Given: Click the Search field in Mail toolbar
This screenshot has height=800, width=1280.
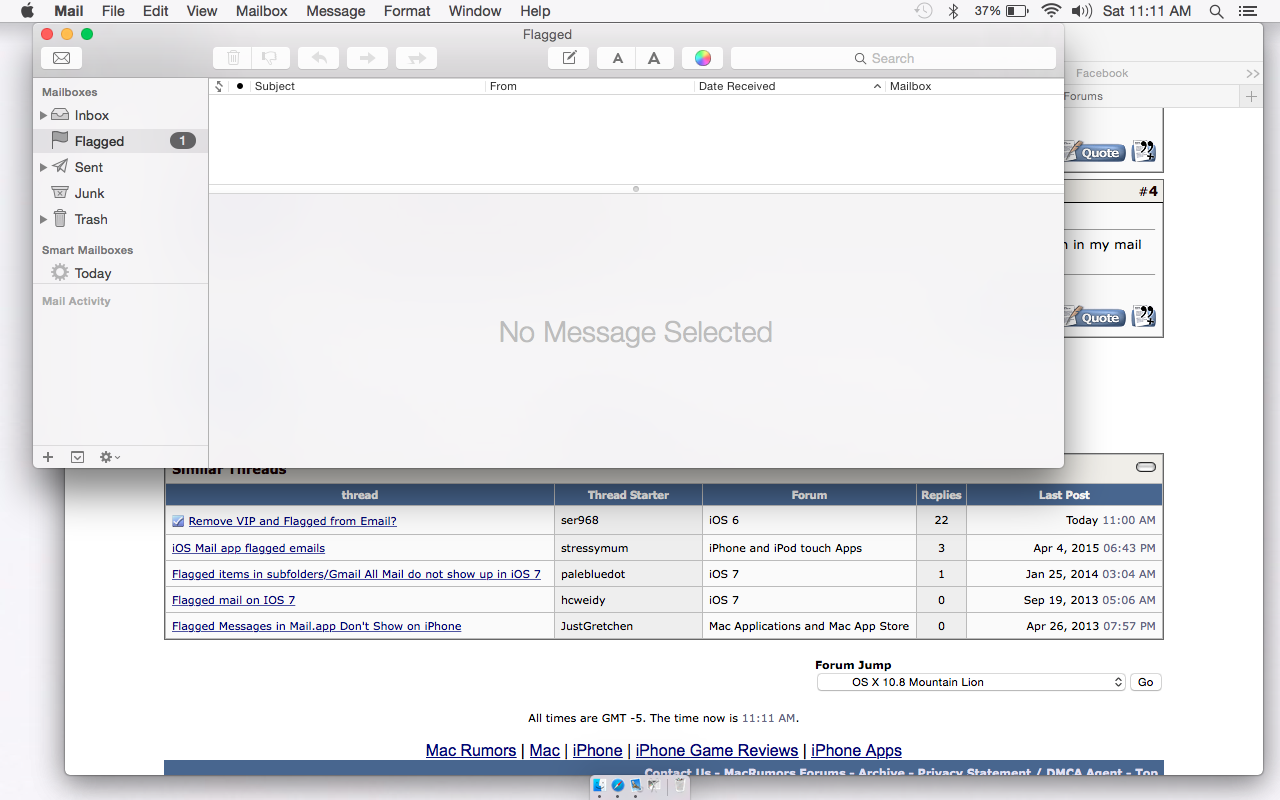Looking at the screenshot, I should tap(893, 58).
